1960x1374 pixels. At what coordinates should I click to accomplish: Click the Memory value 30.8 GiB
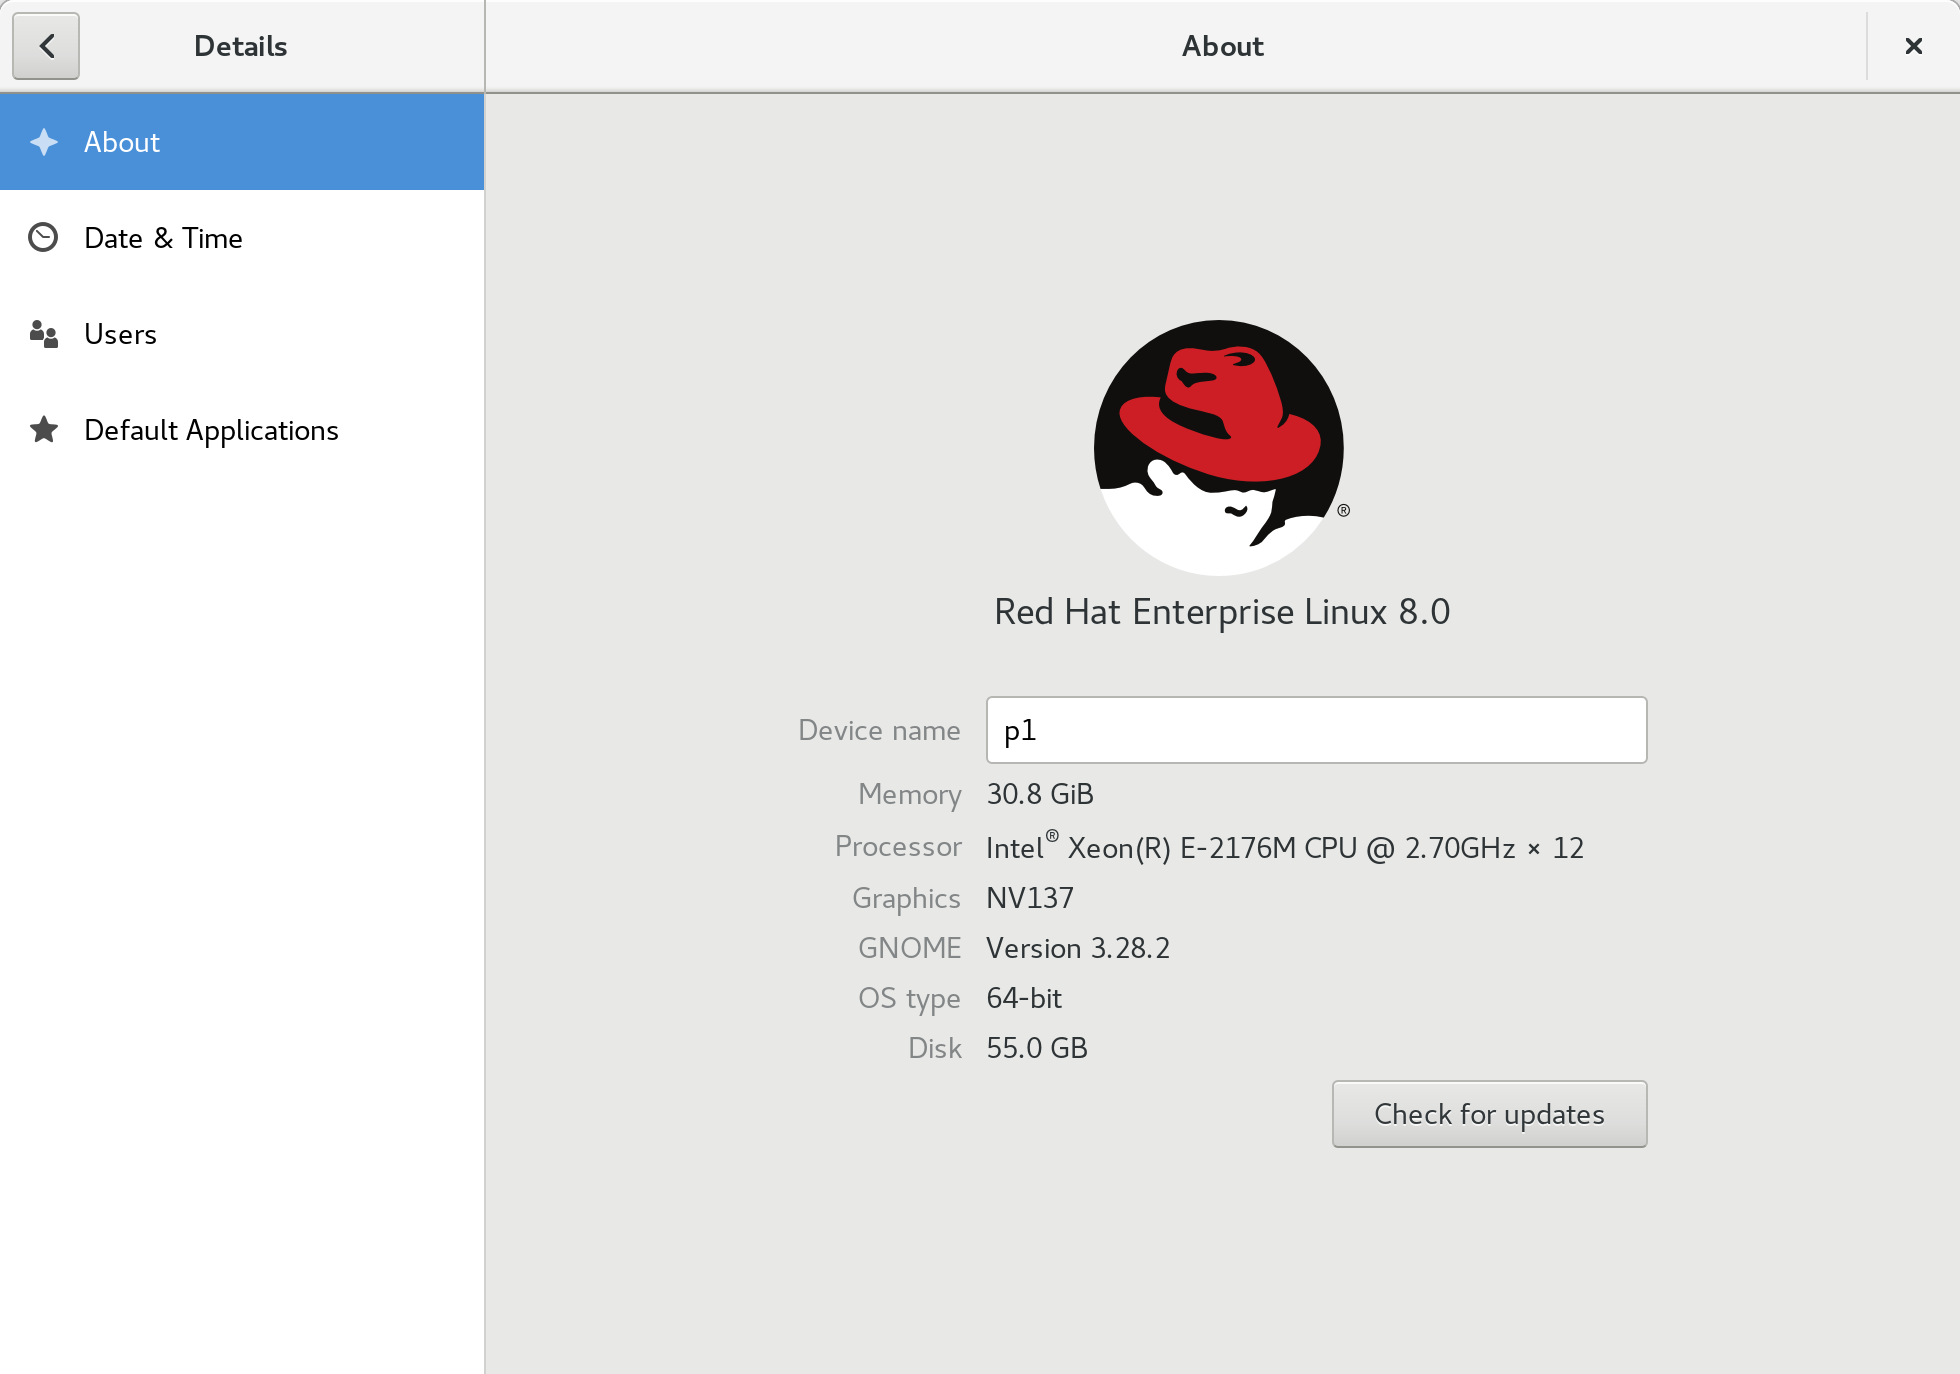pos(1040,794)
